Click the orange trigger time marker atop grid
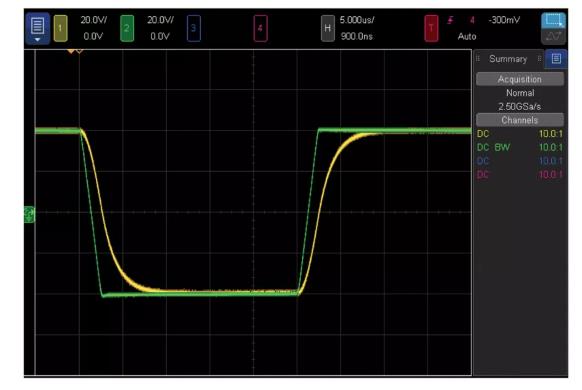Image resolution: width=582 pixels, height=390 pixels. [71, 51]
